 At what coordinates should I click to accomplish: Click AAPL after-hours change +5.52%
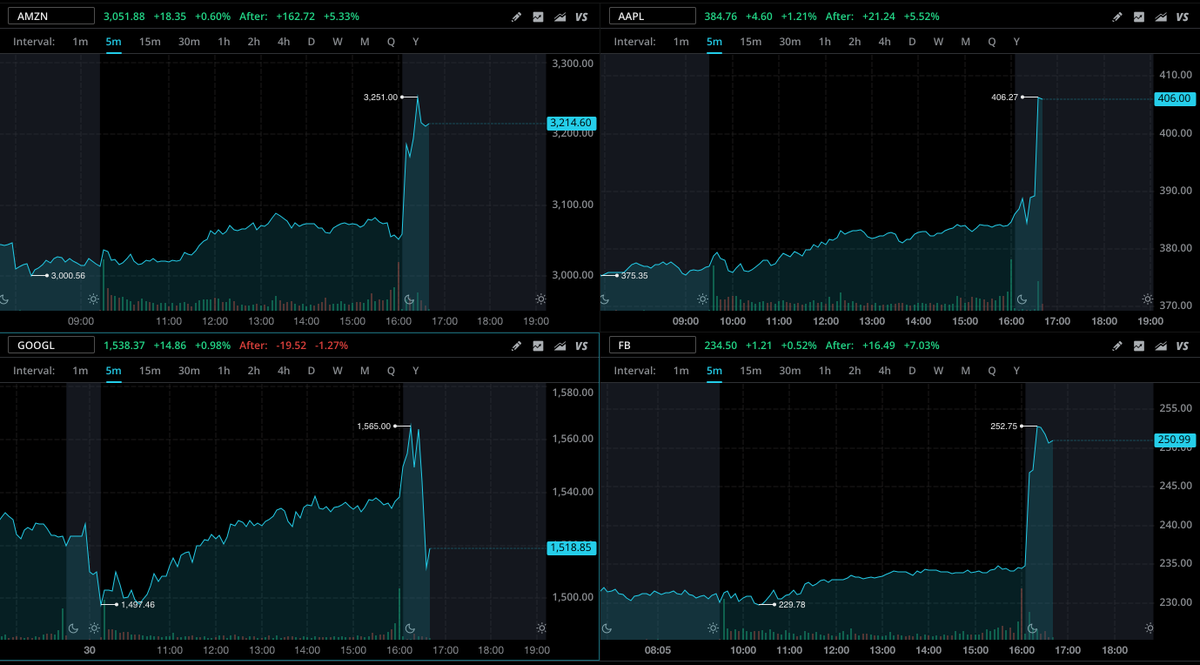[x=923, y=17]
